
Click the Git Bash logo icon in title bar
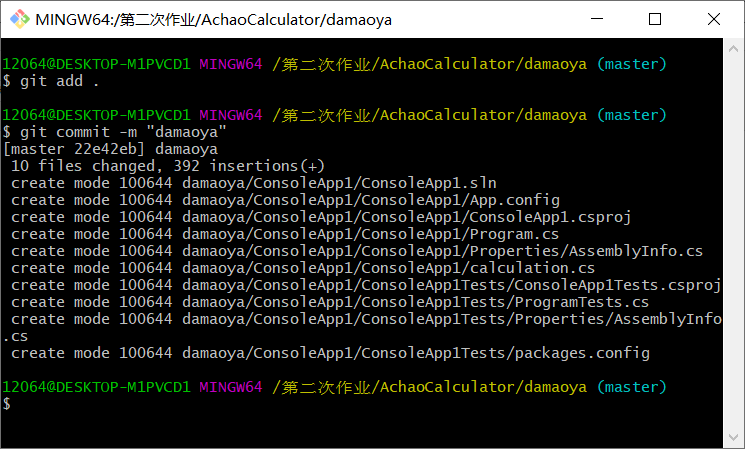click(19, 19)
